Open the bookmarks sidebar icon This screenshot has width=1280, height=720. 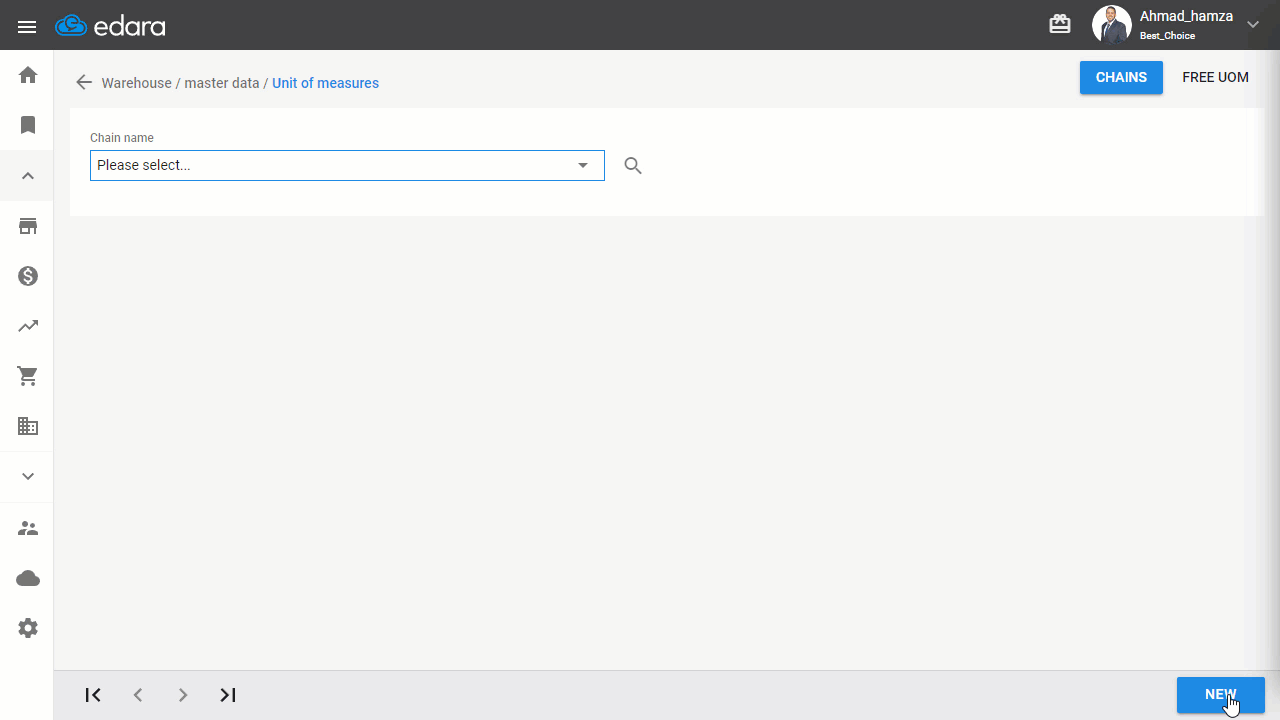click(28, 125)
